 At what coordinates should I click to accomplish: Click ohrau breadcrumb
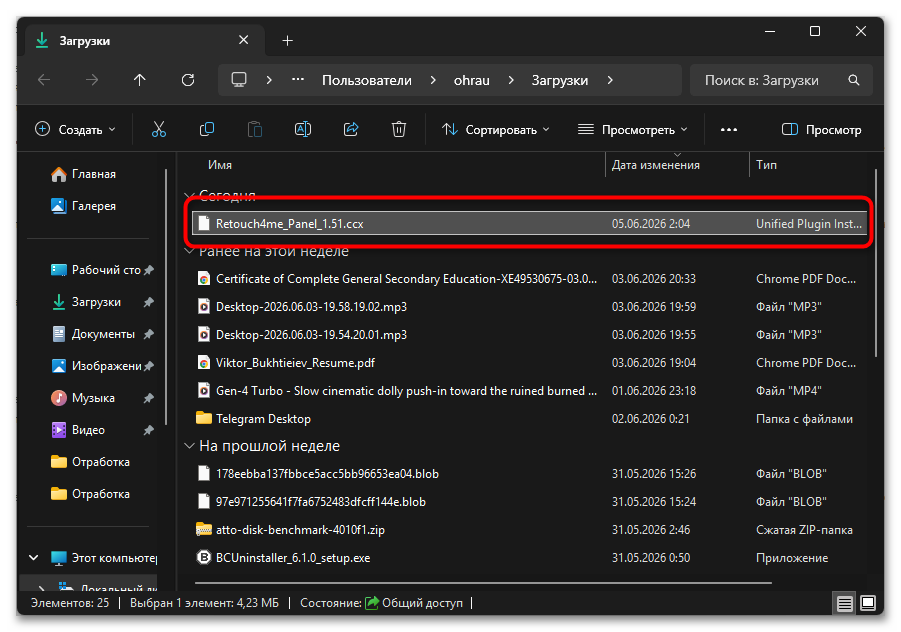(x=471, y=80)
